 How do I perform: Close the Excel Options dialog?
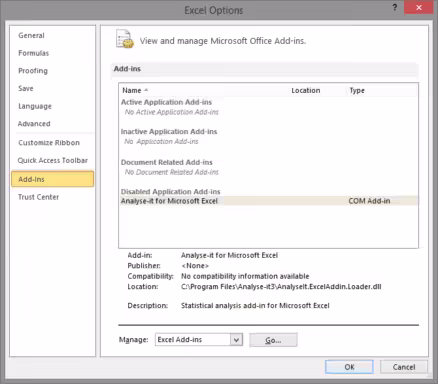tap(419, 7)
